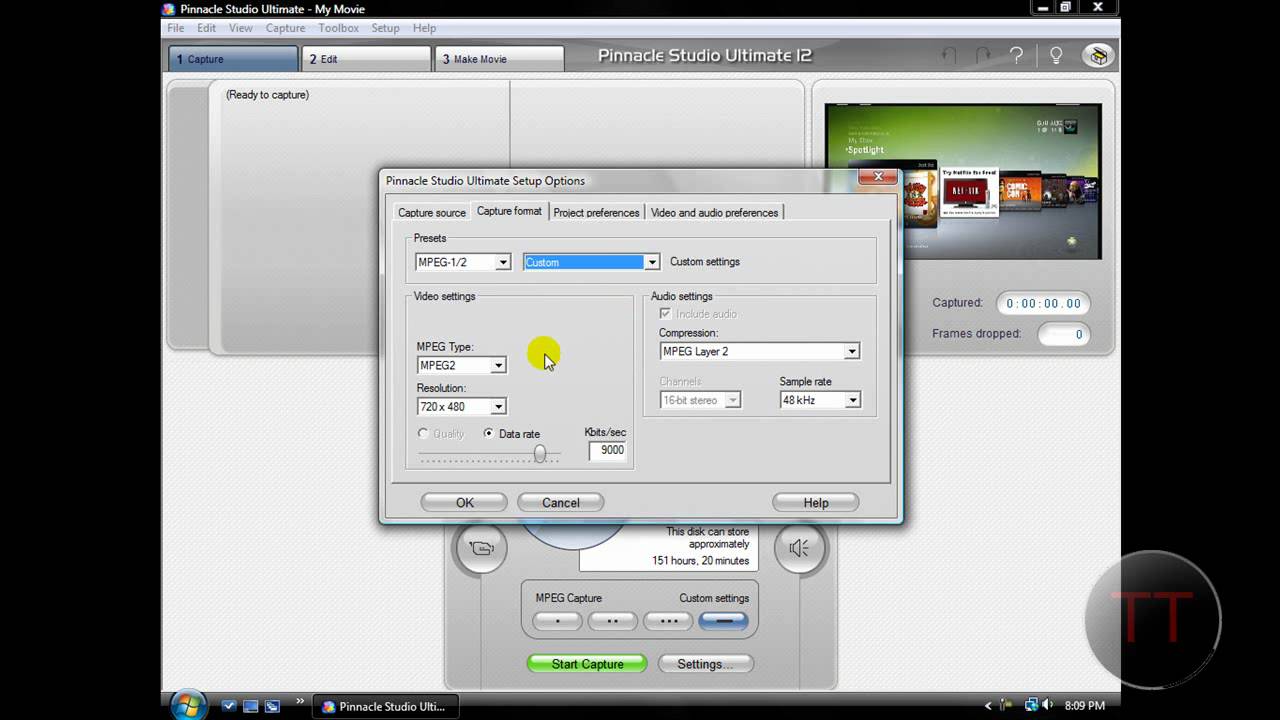Click the redo arrow icon in header

coord(983,56)
